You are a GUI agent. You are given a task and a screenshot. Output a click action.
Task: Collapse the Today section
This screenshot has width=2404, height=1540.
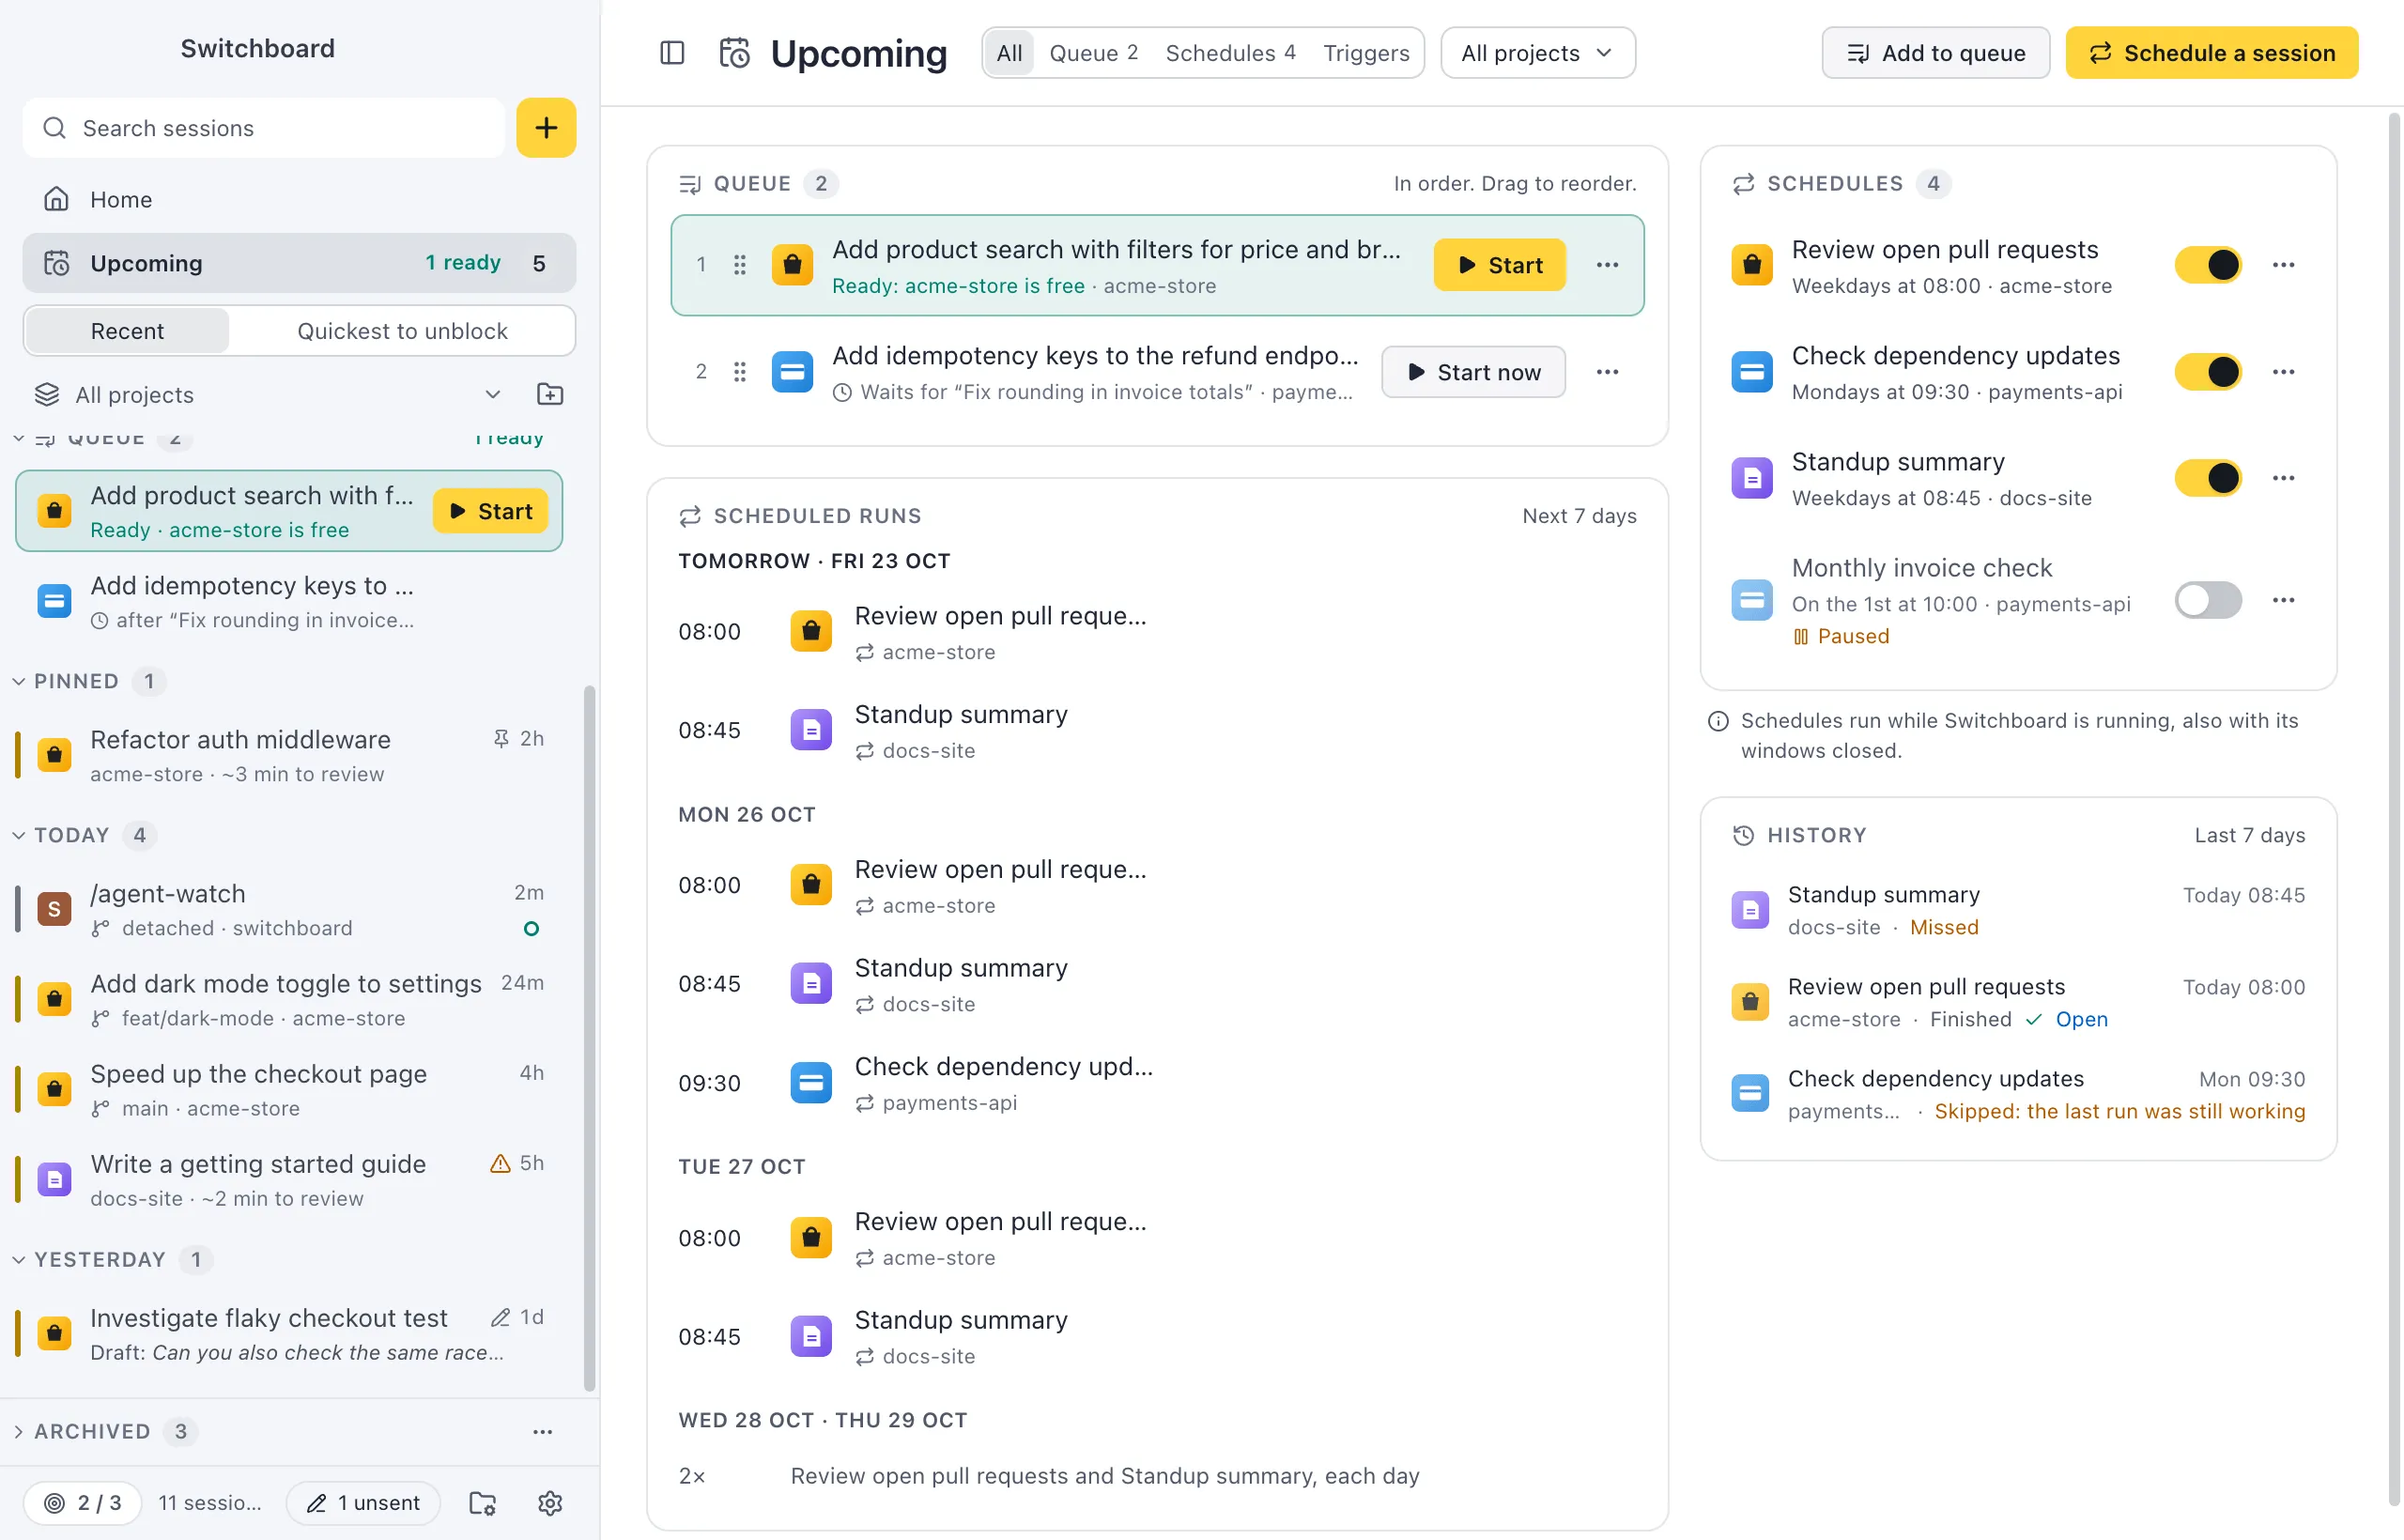[x=19, y=835]
